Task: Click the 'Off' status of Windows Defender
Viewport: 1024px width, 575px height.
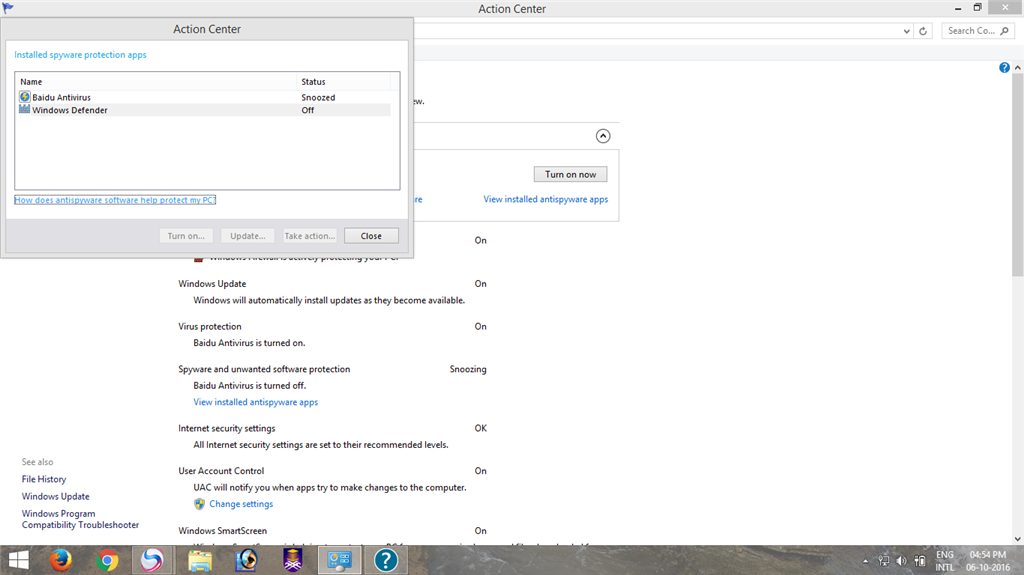Action: pos(308,110)
